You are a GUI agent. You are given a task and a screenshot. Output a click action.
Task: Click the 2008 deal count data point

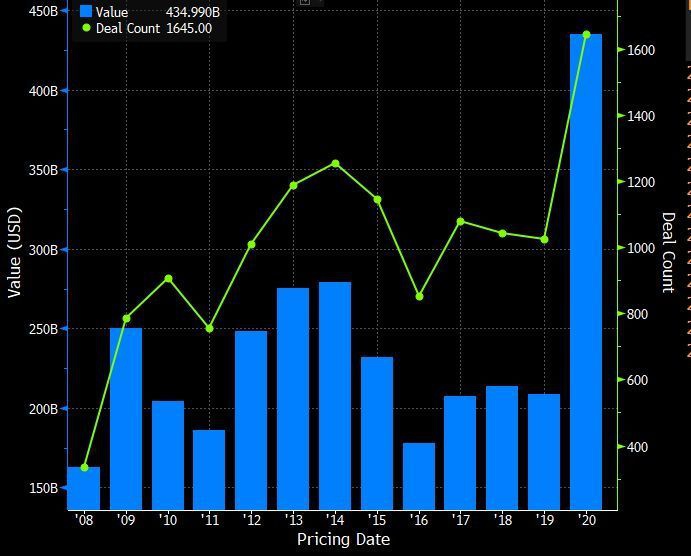point(84,467)
